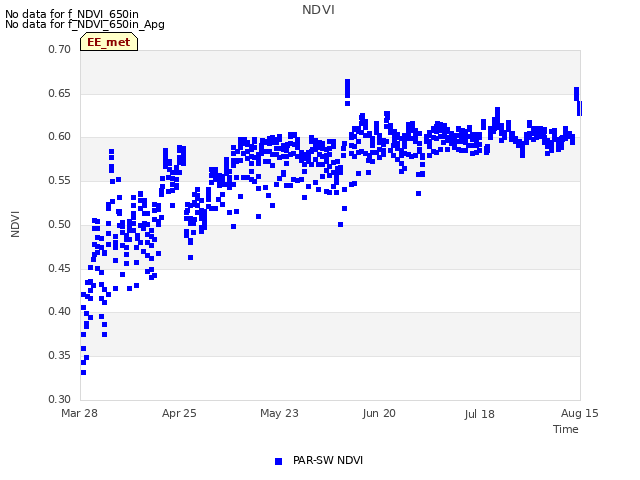Click the 0.70 y-axis tick label
Screen dimensions: 640x480
click(x=60, y=49)
